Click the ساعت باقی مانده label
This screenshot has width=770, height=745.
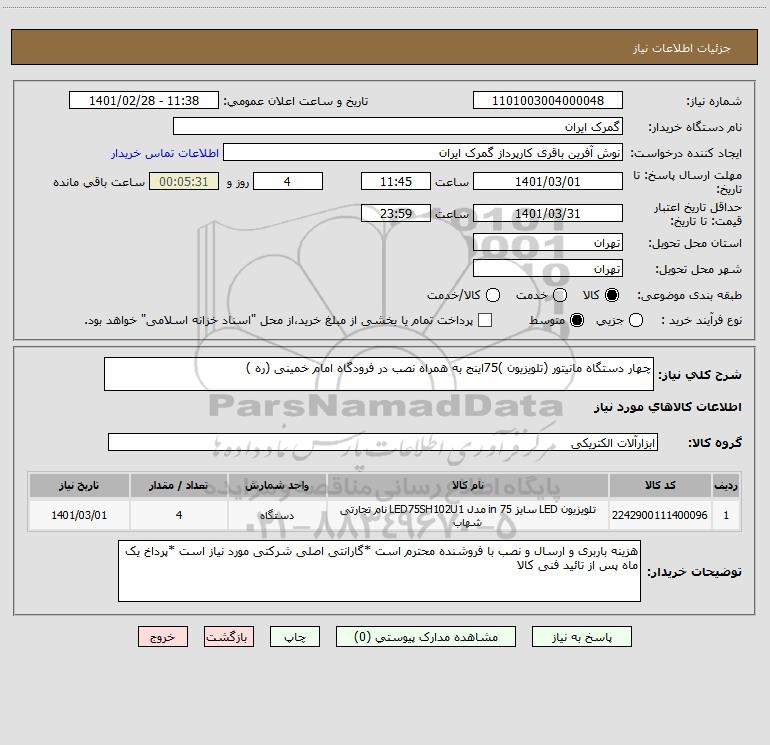99,182
